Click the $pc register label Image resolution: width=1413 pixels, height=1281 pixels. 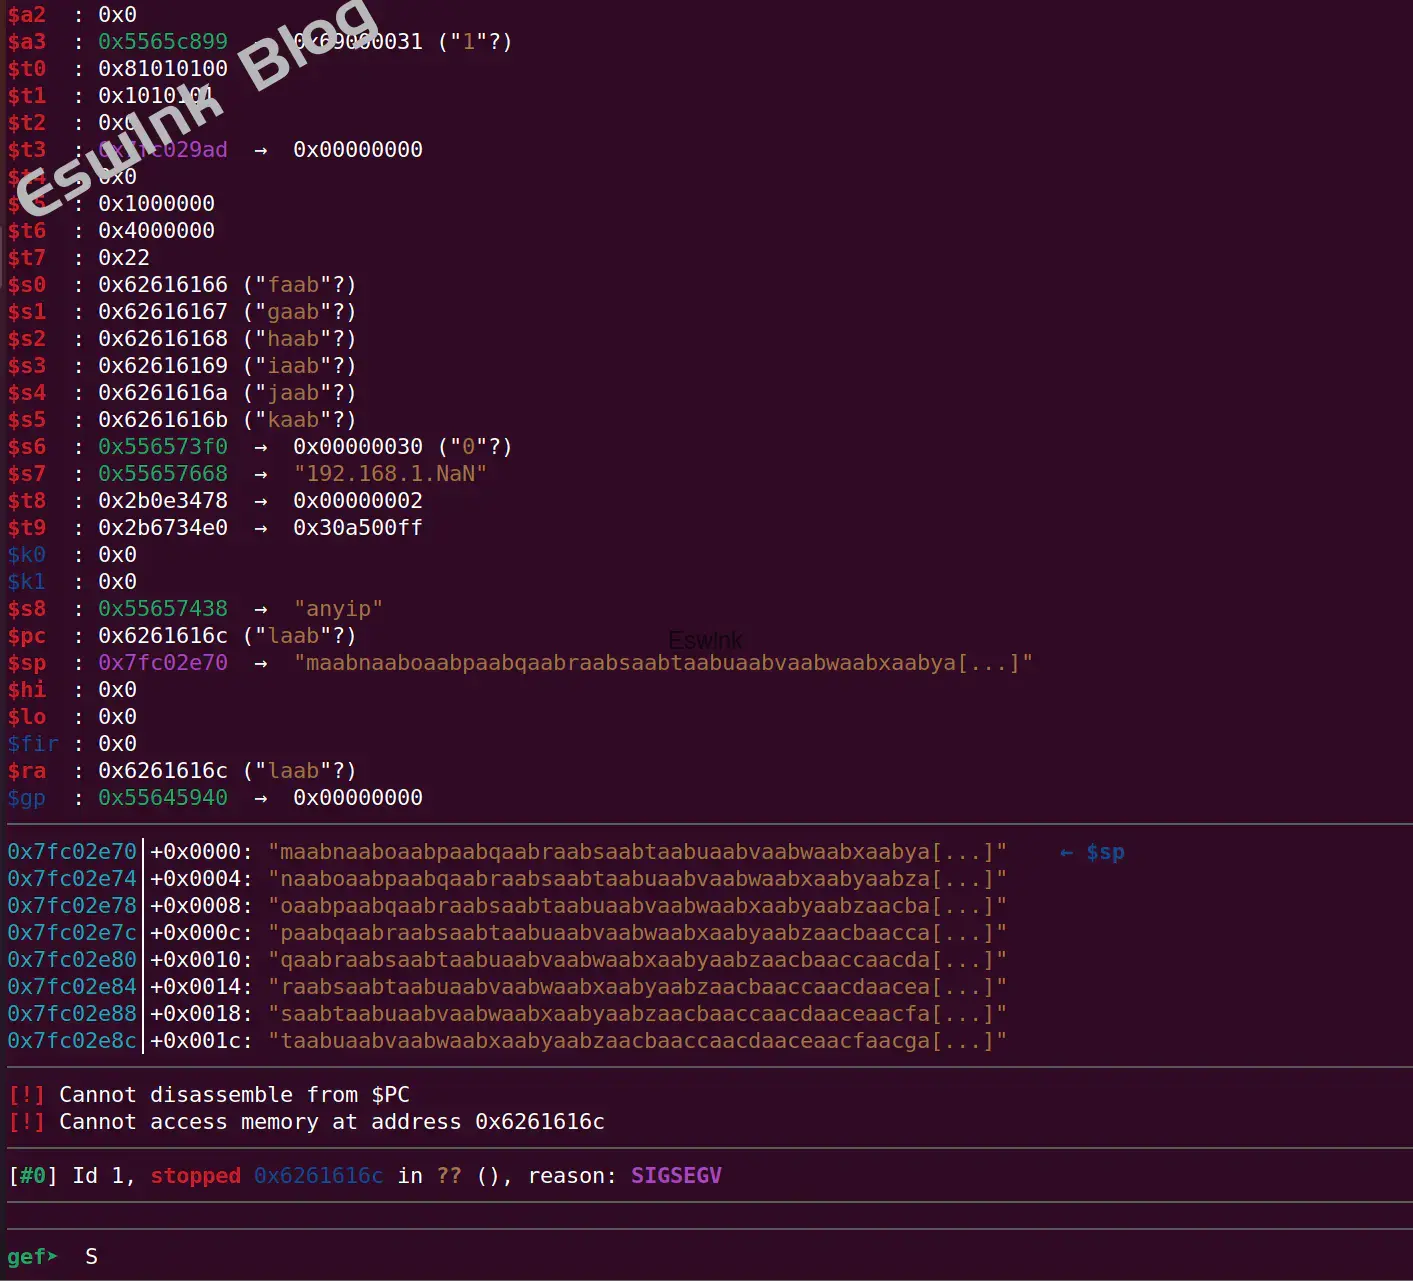(27, 636)
